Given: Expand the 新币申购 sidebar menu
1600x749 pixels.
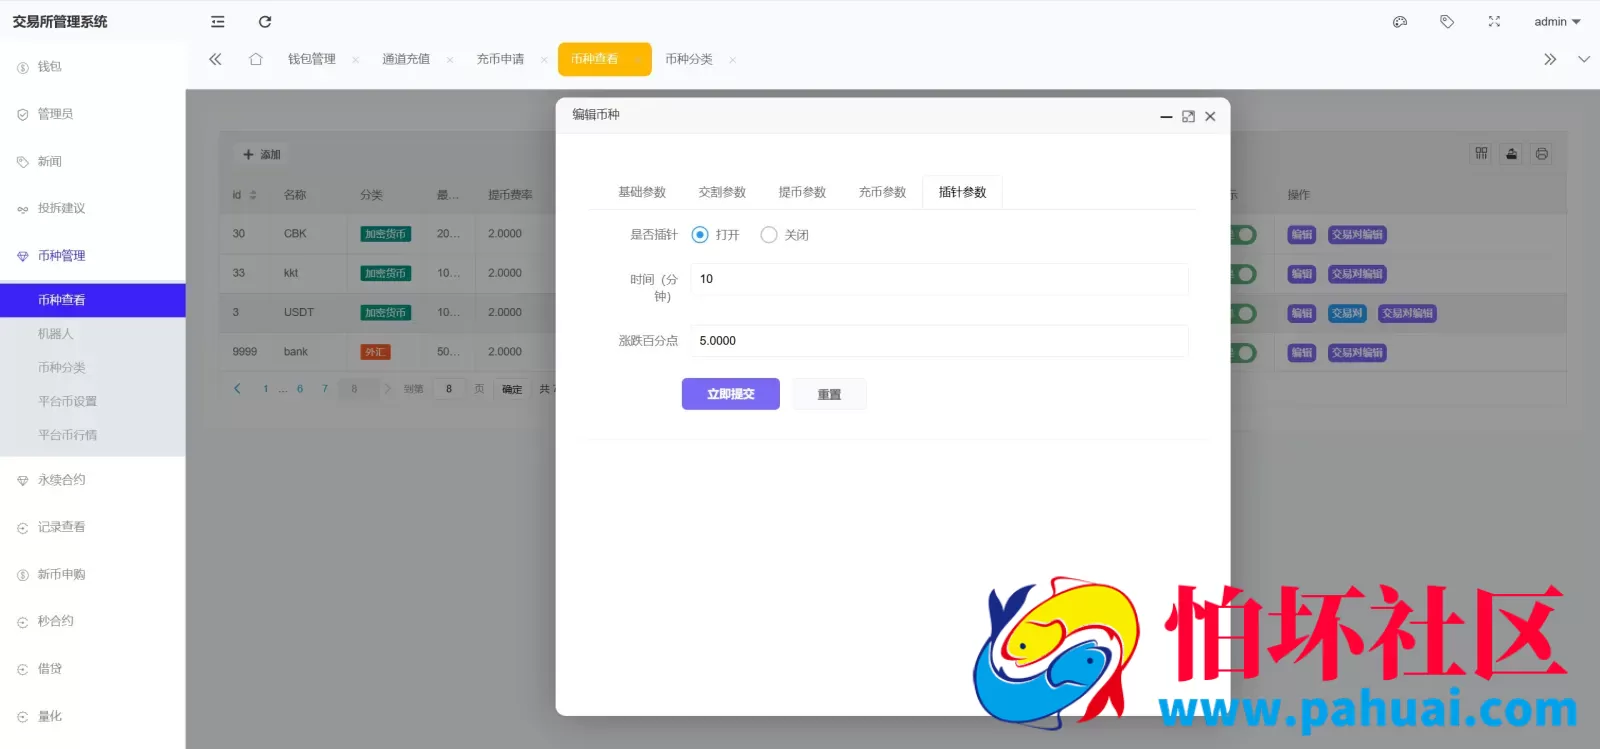Looking at the screenshot, I should click(92, 574).
